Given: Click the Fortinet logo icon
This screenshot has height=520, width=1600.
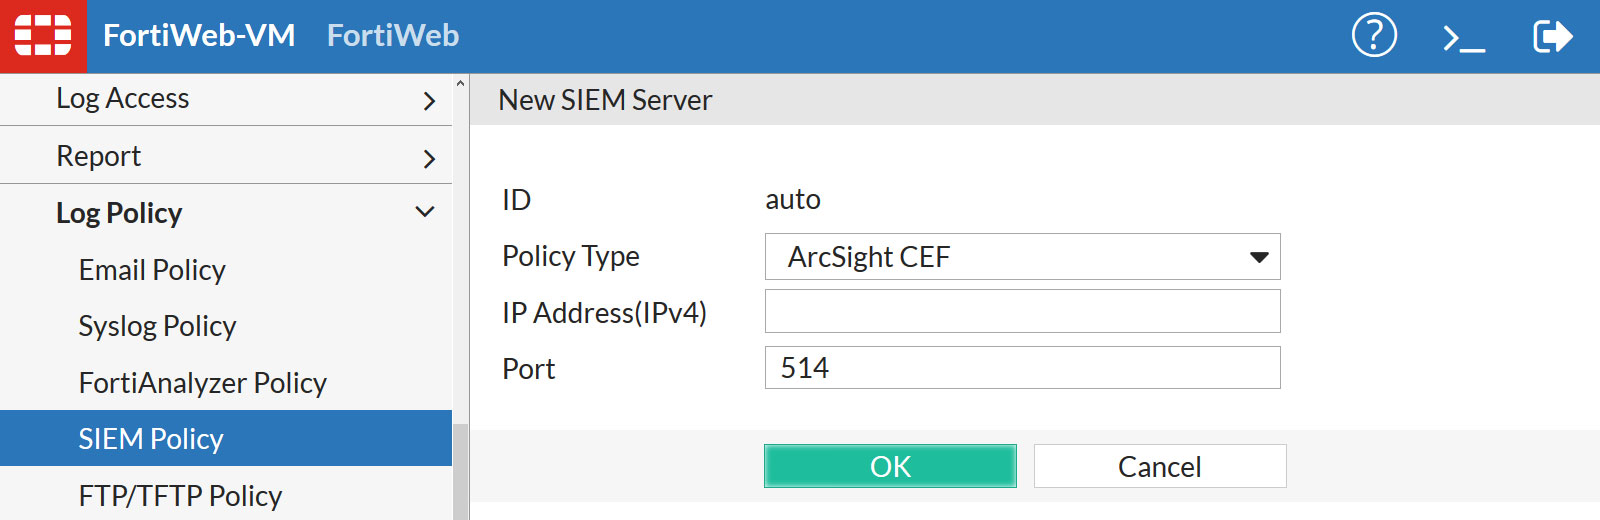Looking at the screenshot, I should tap(43, 36).
